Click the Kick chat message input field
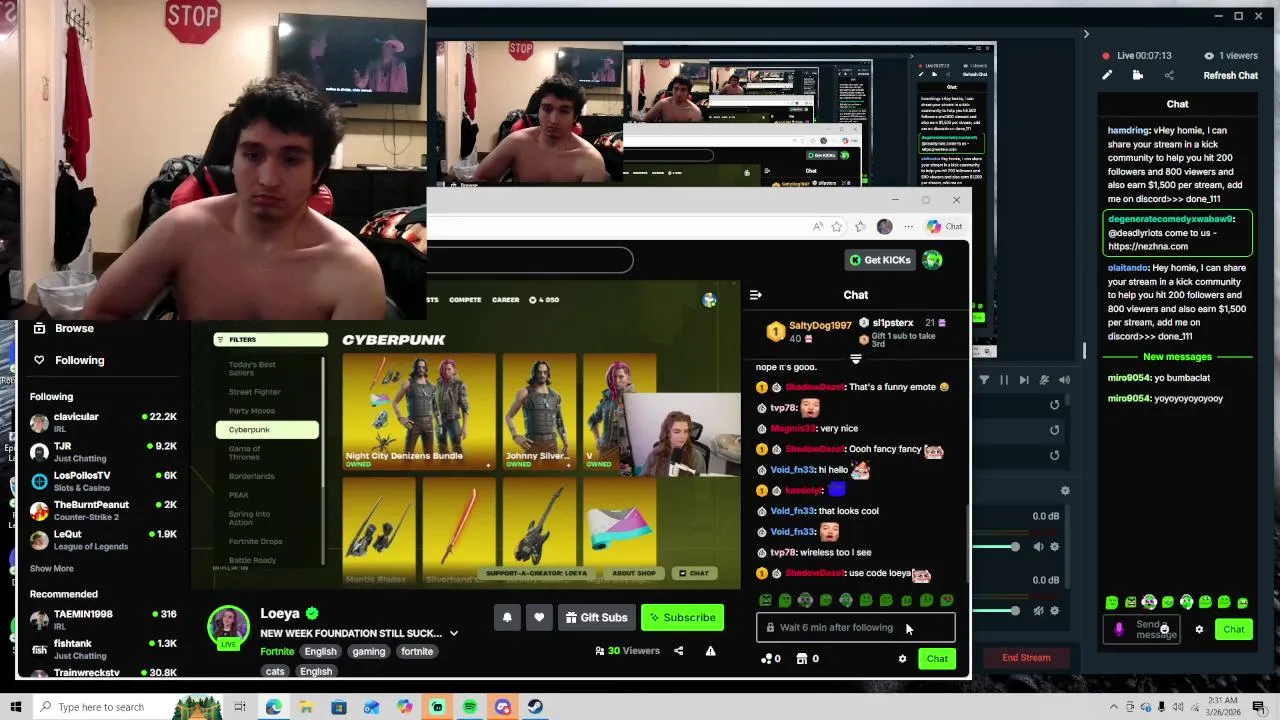Viewport: 1280px width, 720px height. [x=856, y=628]
